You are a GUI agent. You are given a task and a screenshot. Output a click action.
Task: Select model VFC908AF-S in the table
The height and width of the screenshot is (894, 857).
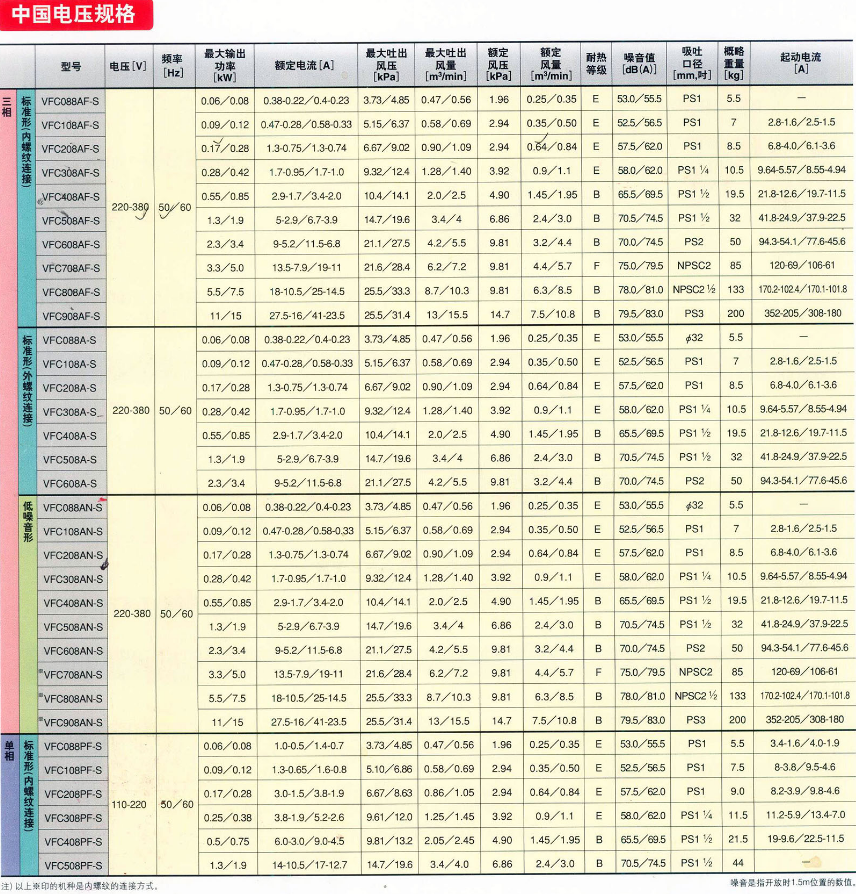click(x=71, y=316)
